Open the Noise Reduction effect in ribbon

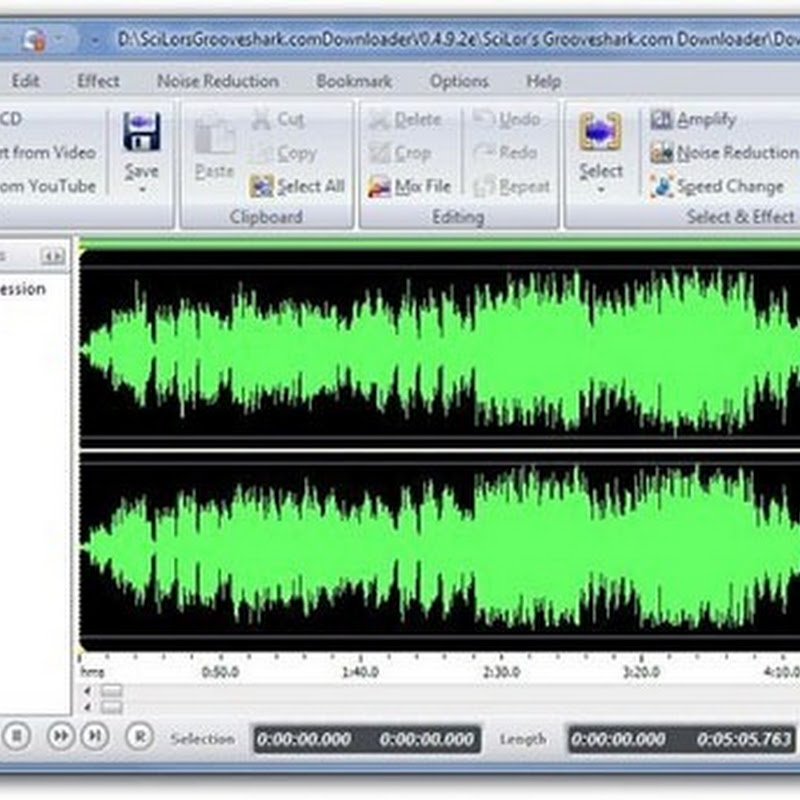(x=662, y=153)
